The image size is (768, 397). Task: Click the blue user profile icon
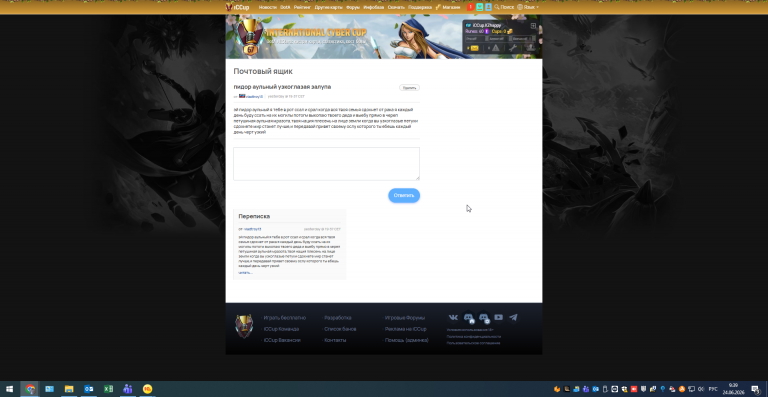pos(488,7)
